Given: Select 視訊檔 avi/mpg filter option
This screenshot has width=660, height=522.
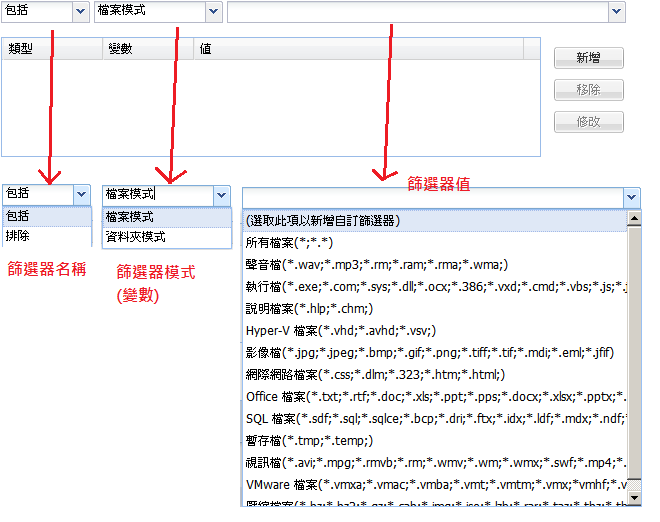Looking at the screenshot, I should (x=434, y=463).
